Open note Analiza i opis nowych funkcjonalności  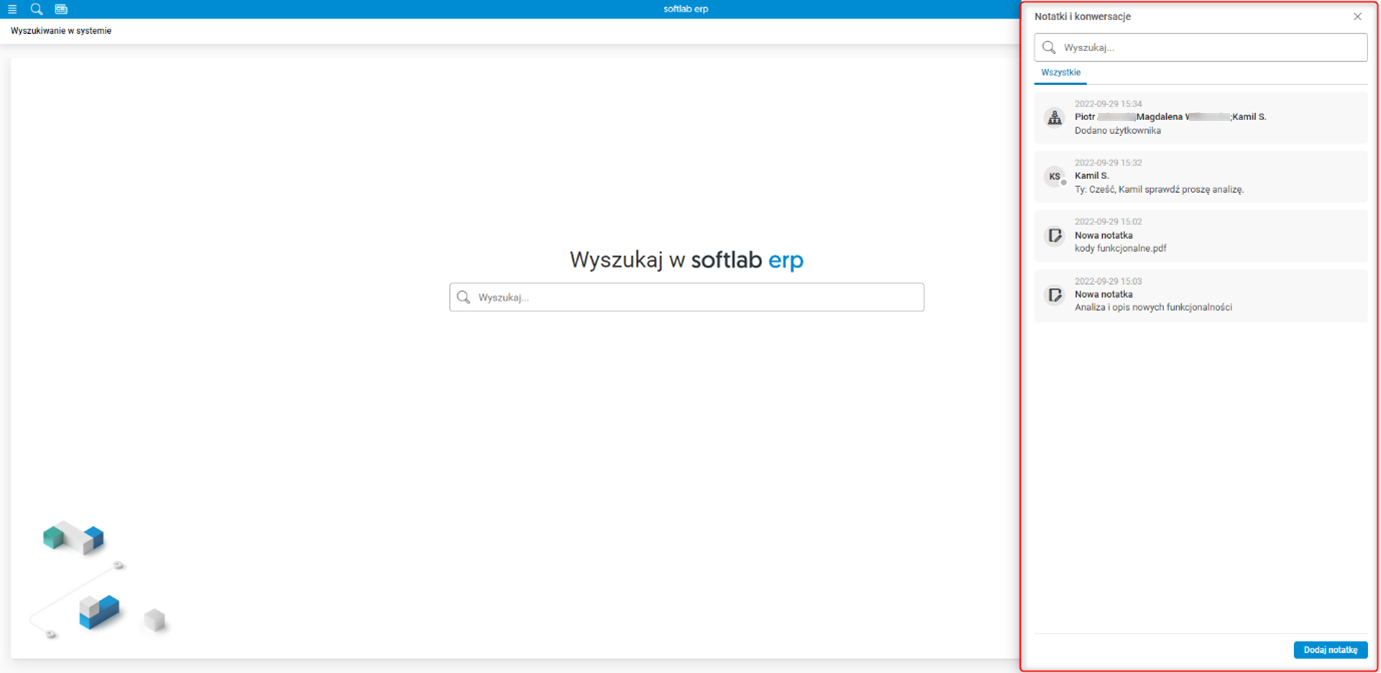point(1200,295)
